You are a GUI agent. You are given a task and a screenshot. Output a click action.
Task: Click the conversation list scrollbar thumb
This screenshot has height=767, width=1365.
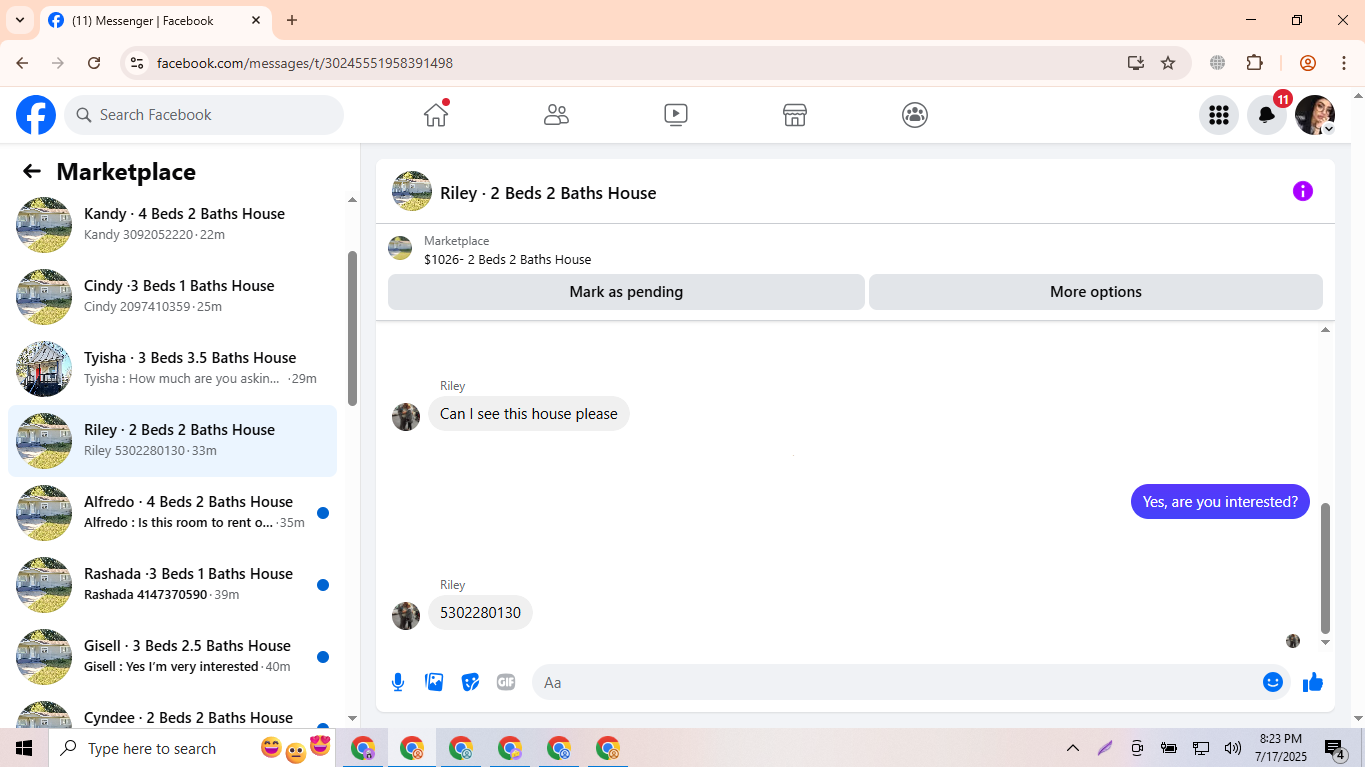click(352, 328)
